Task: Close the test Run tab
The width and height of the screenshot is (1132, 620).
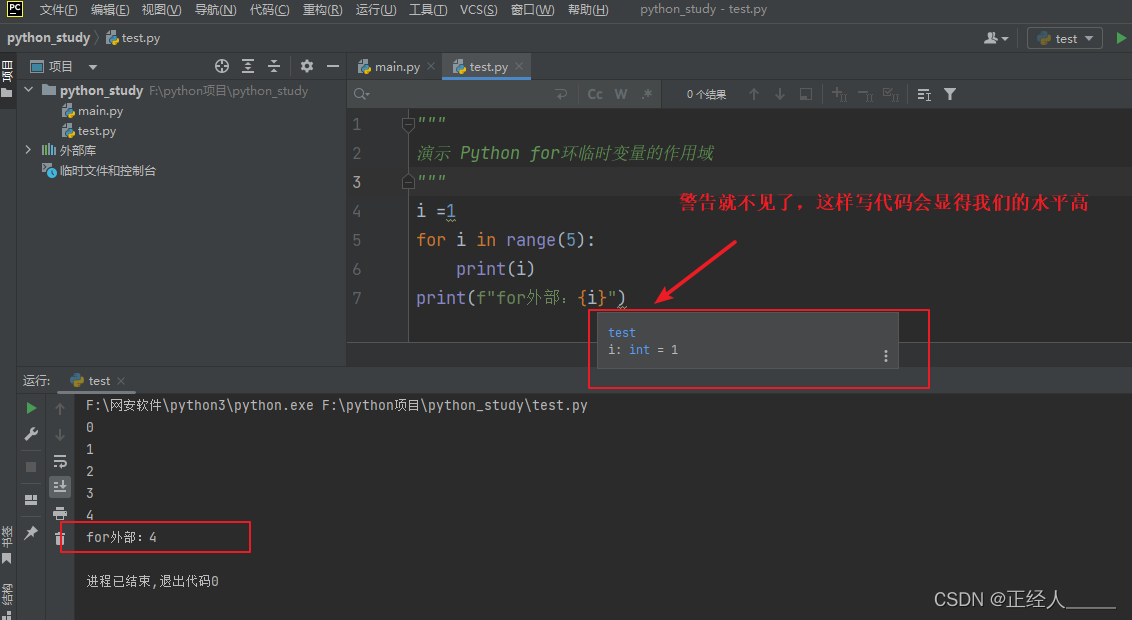Action: (x=121, y=381)
